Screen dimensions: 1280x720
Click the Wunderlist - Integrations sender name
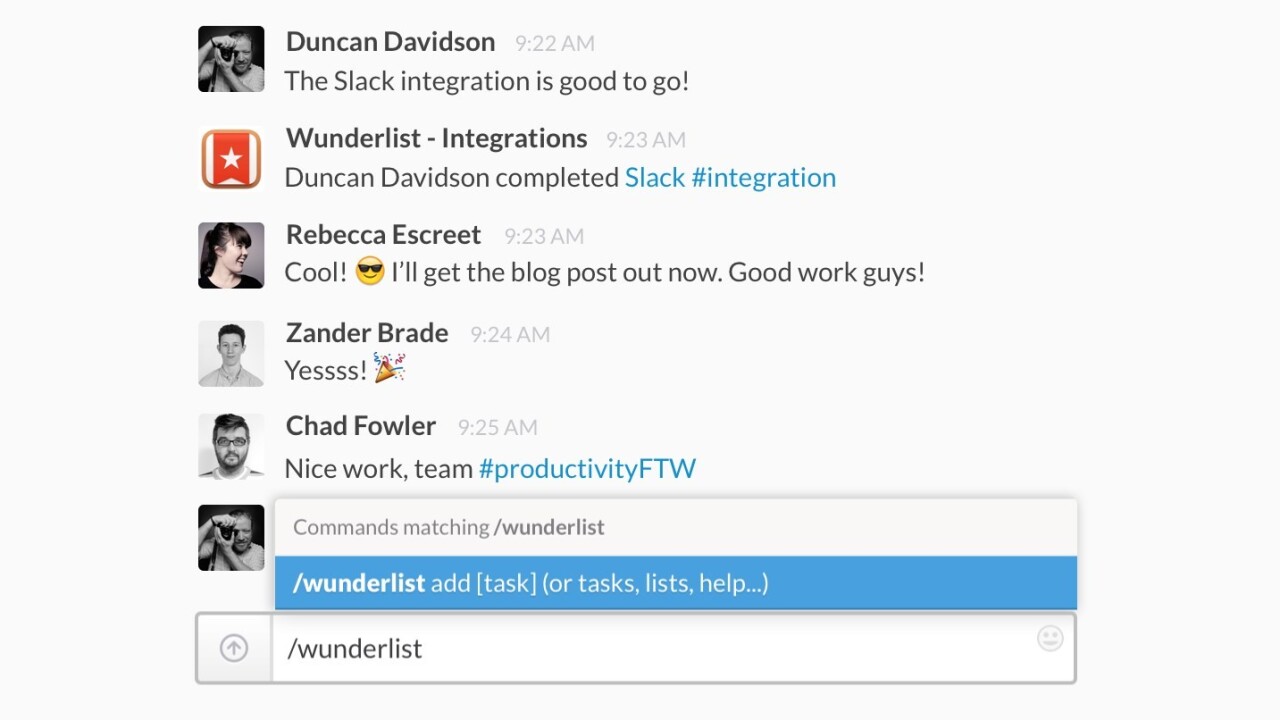[x=436, y=138]
